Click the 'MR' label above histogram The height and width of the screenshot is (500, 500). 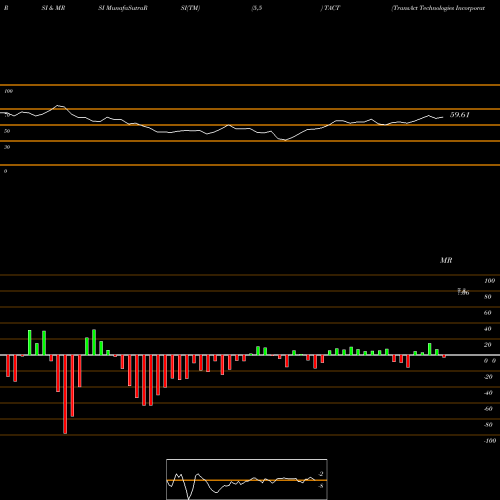(446, 260)
